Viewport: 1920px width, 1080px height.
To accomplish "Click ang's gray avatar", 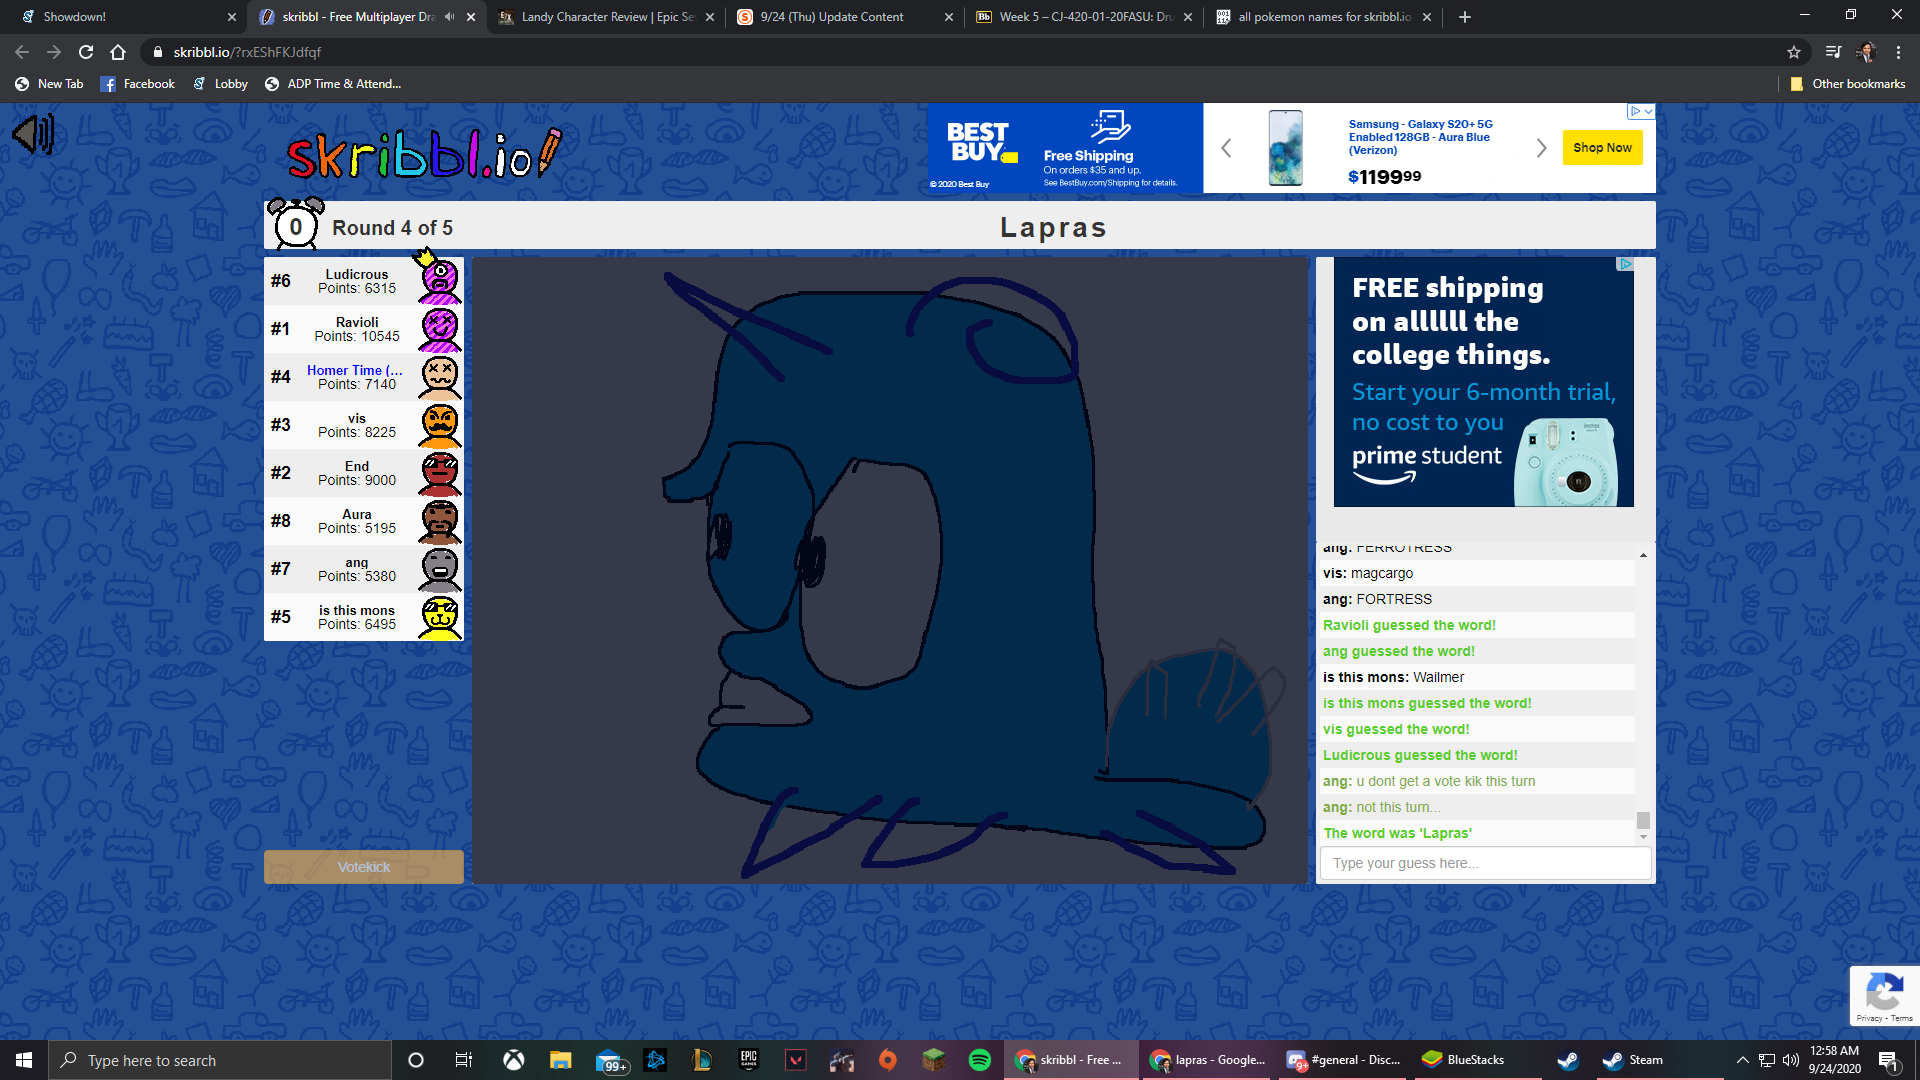I will (439, 569).
